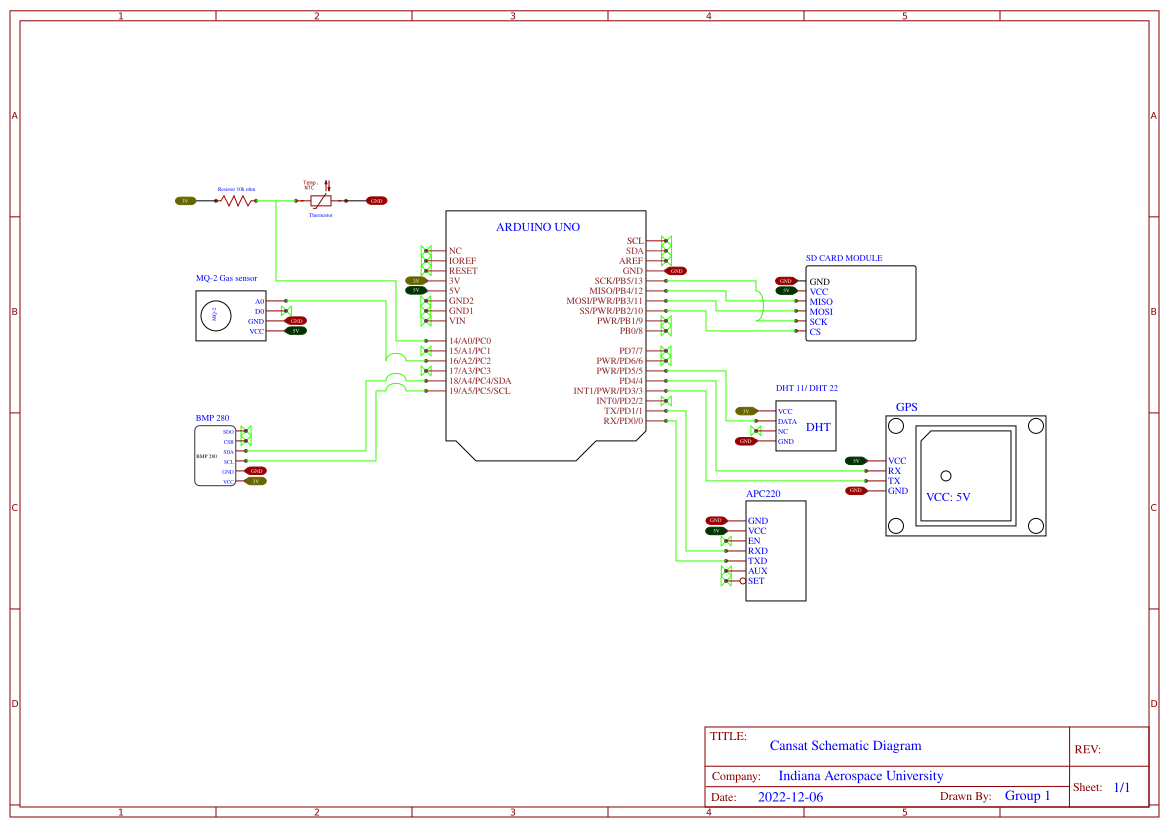Select the no-connect marker on DHT NC pin

[x=756, y=431]
